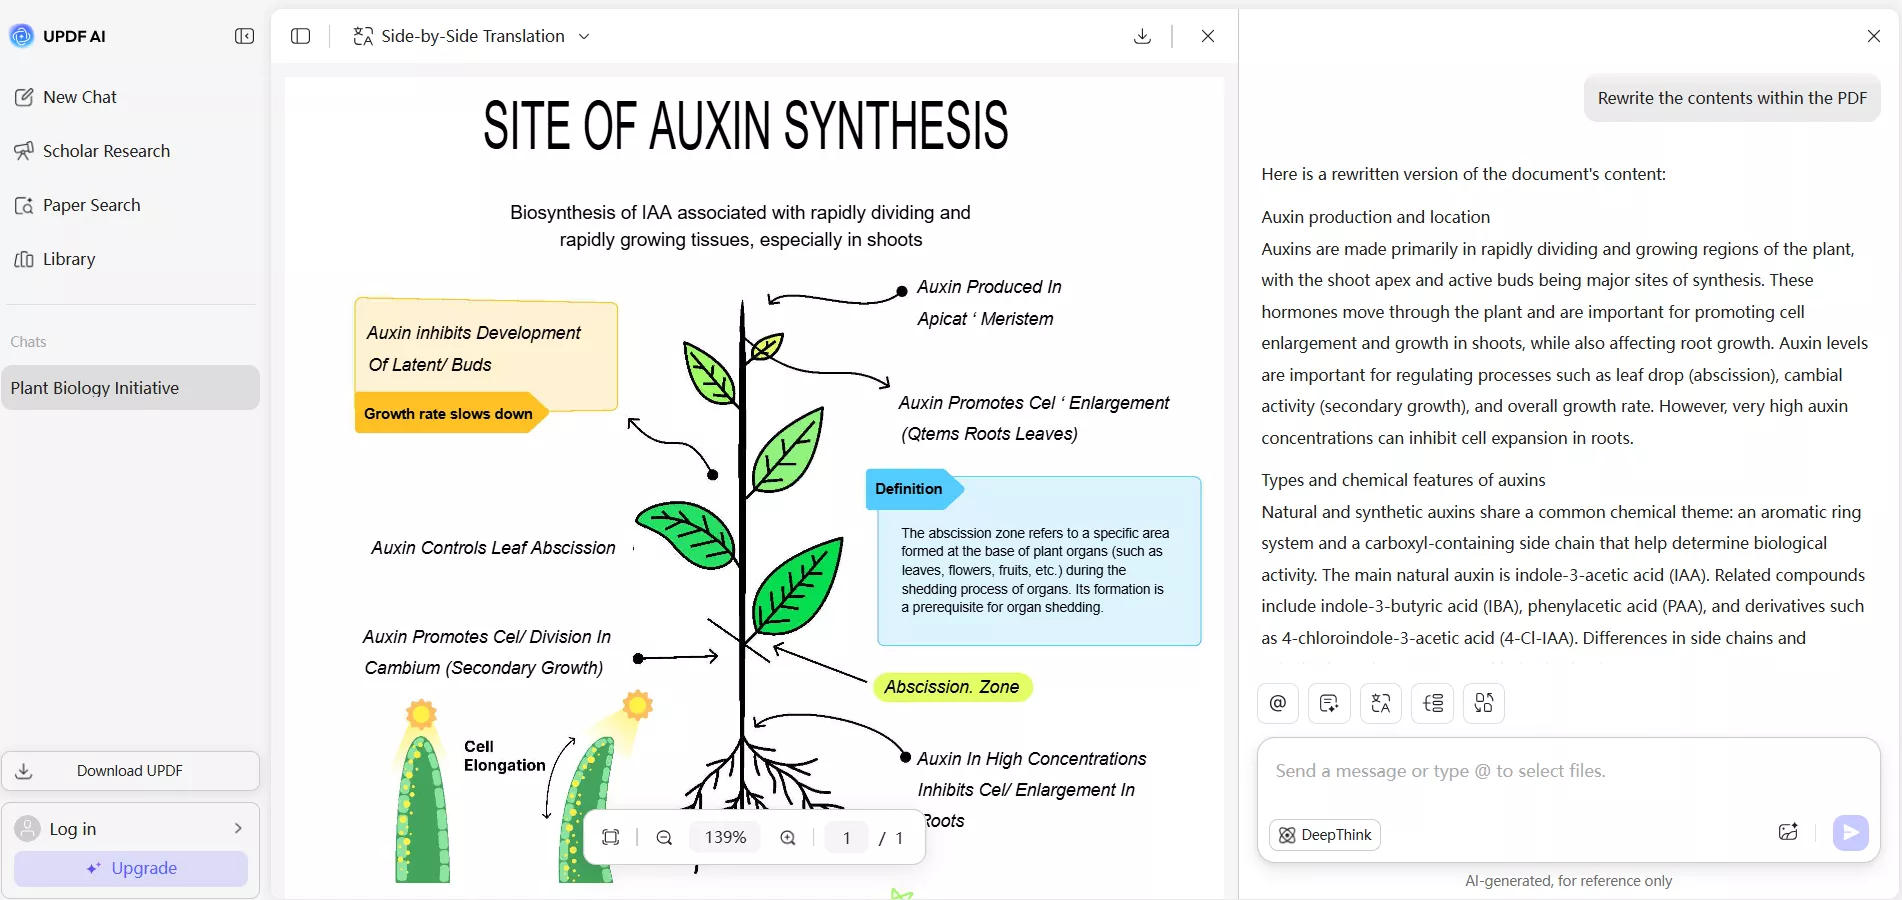This screenshot has width=1902, height=900.
Task: Toggle the PDF thumbnail panel icon
Action: 300,36
